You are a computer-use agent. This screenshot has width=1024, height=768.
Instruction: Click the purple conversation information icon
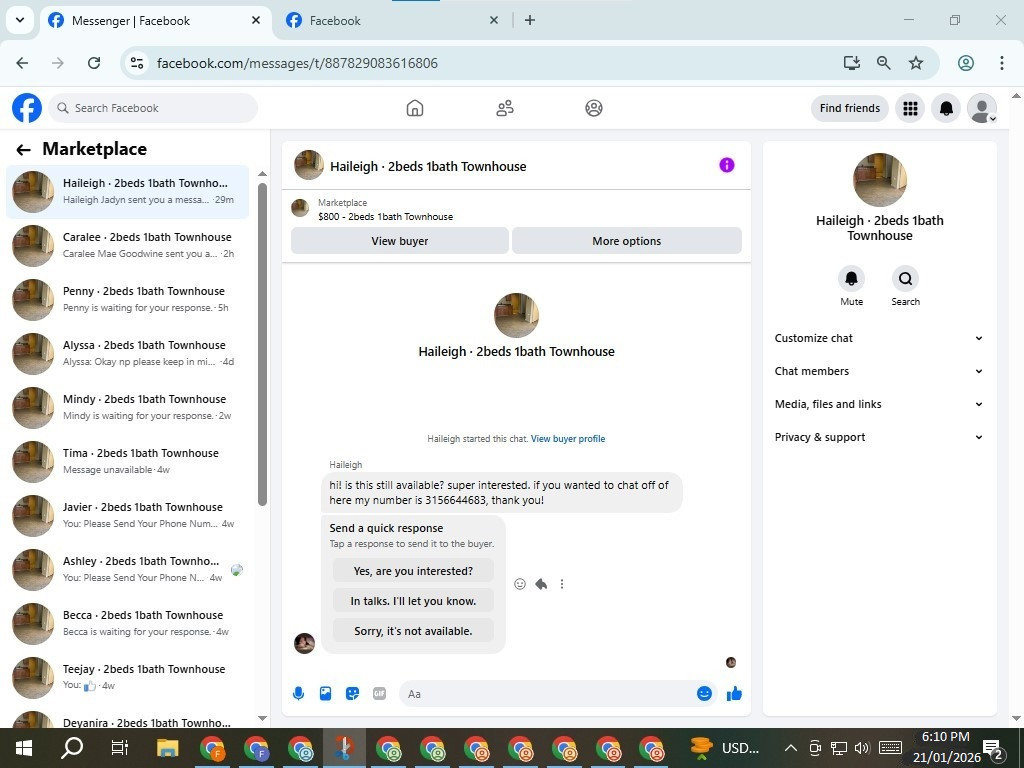point(727,165)
